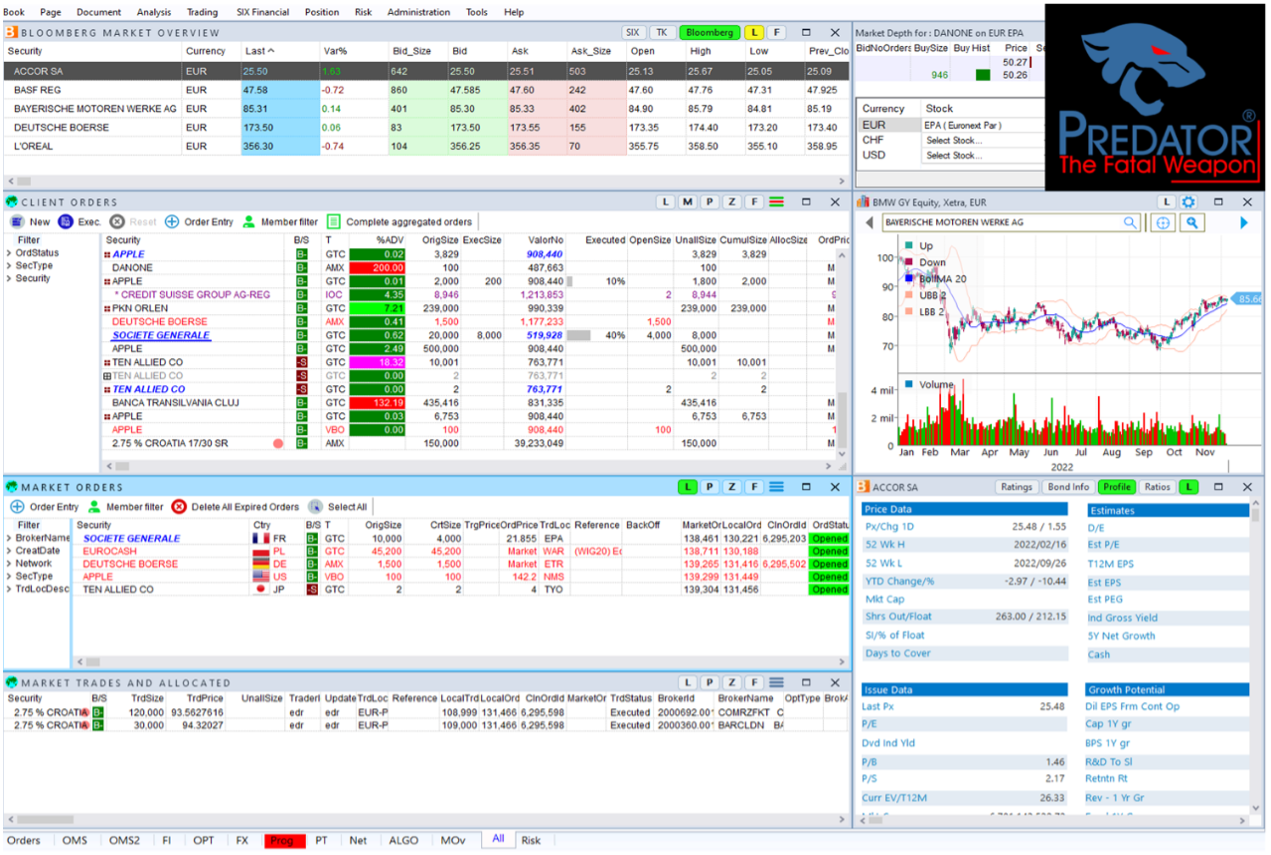Toggle the L button in Bloomberg Market Overview header
Viewport: 1271px width, 855px height.
coord(755,32)
